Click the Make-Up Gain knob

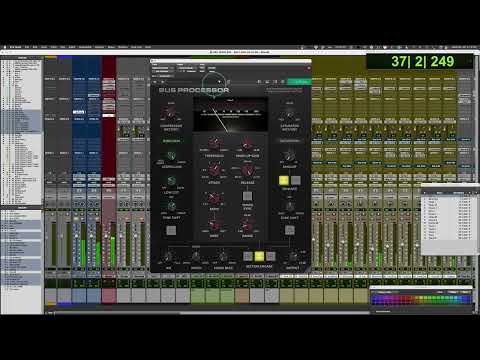coord(247,145)
